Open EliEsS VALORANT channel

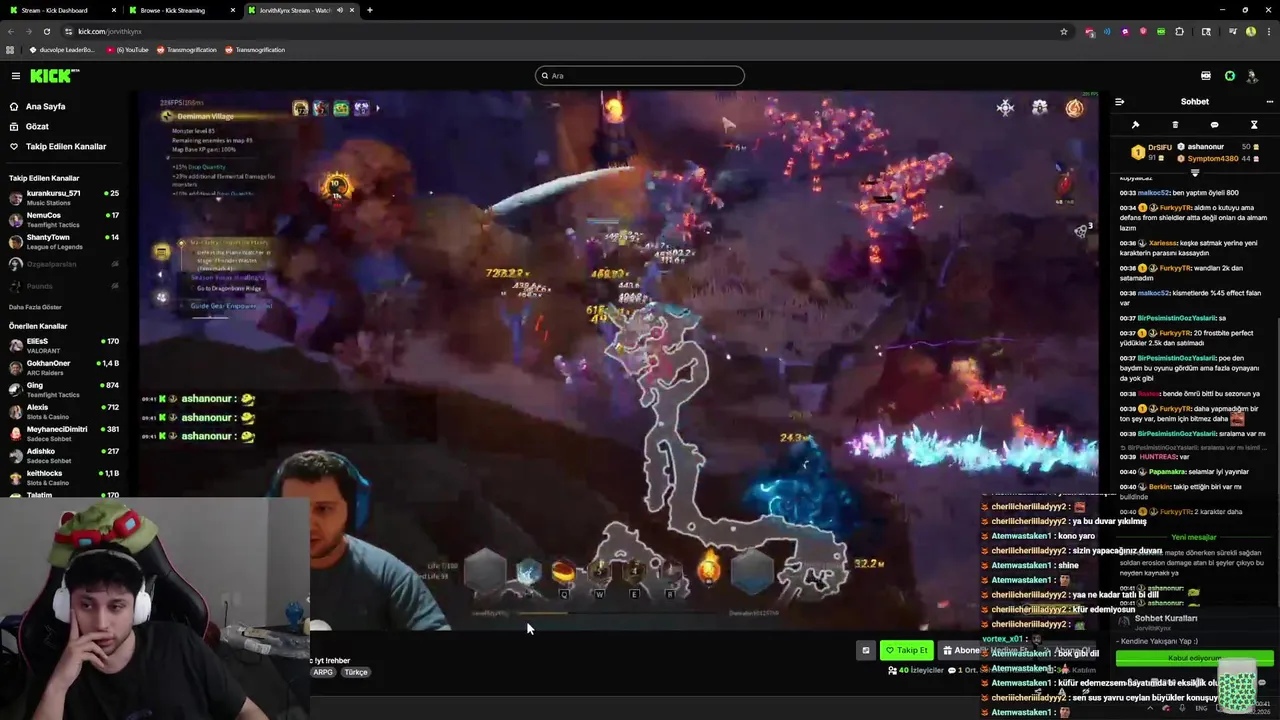(x=64, y=346)
